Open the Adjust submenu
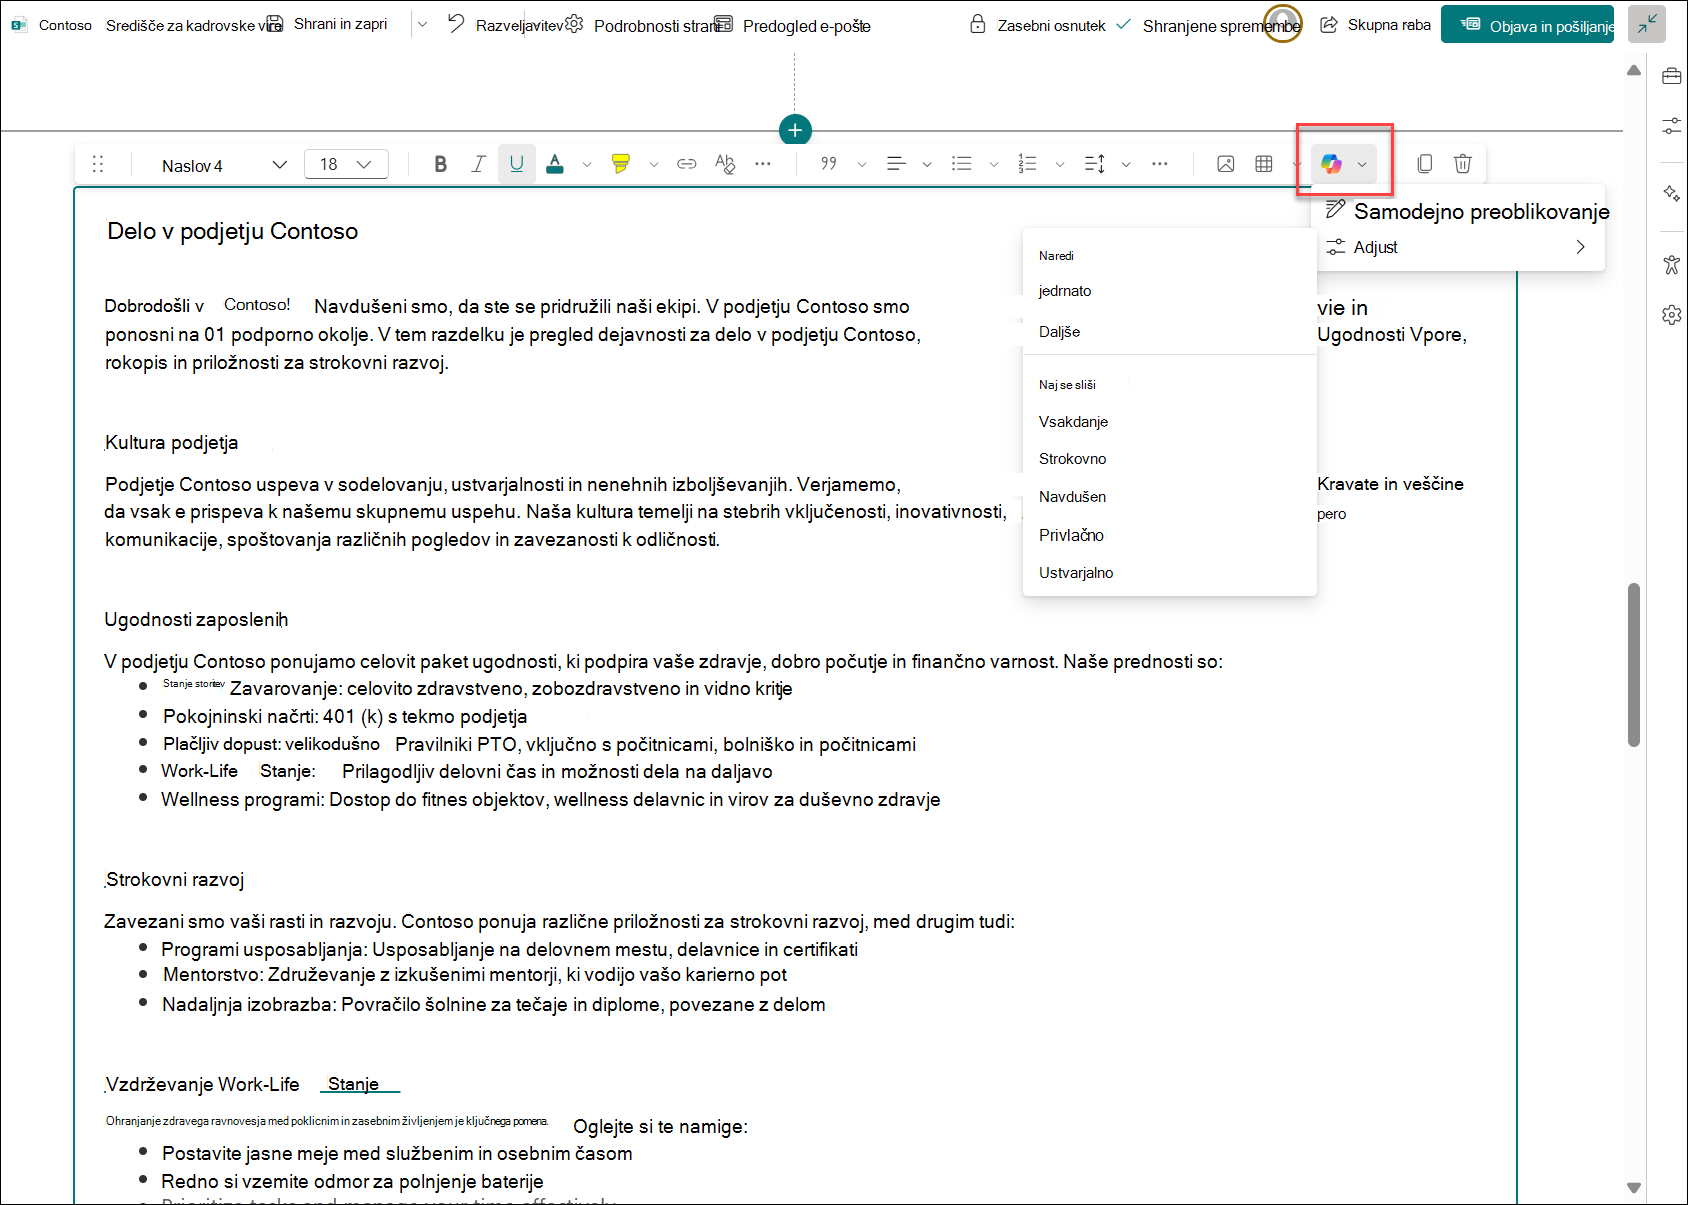The width and height of the screenshot is (1688, 1205). tap(1458, 247)
